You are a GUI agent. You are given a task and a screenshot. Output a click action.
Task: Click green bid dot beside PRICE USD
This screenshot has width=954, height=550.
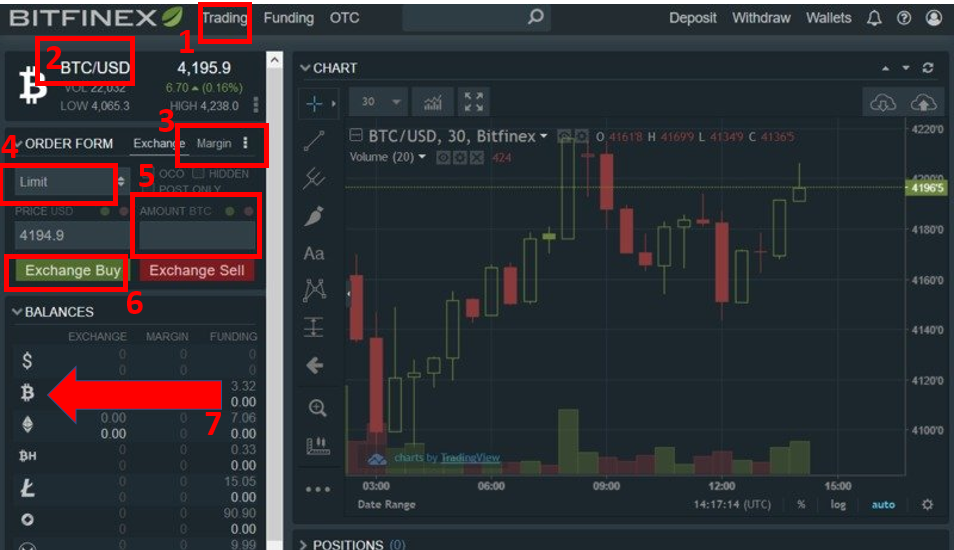pos(105,211)
